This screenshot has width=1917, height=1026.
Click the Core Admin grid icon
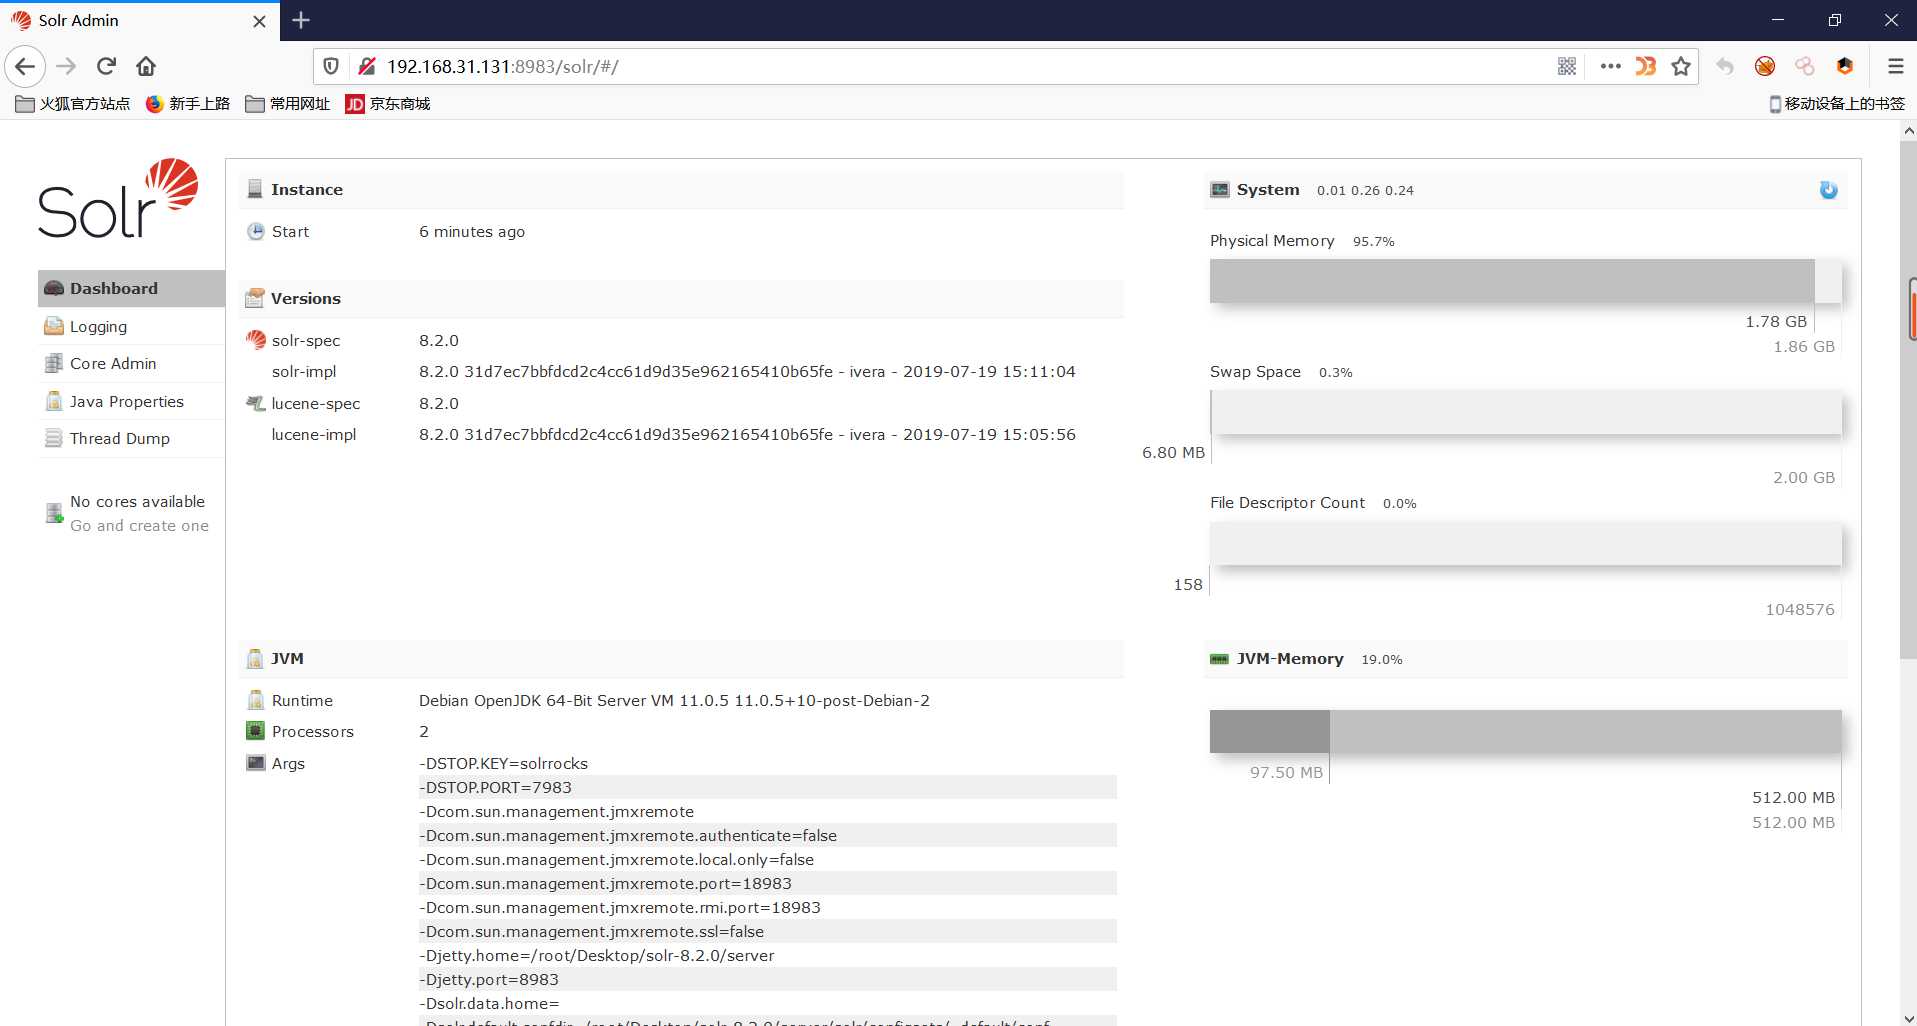(x=54, y=363)
